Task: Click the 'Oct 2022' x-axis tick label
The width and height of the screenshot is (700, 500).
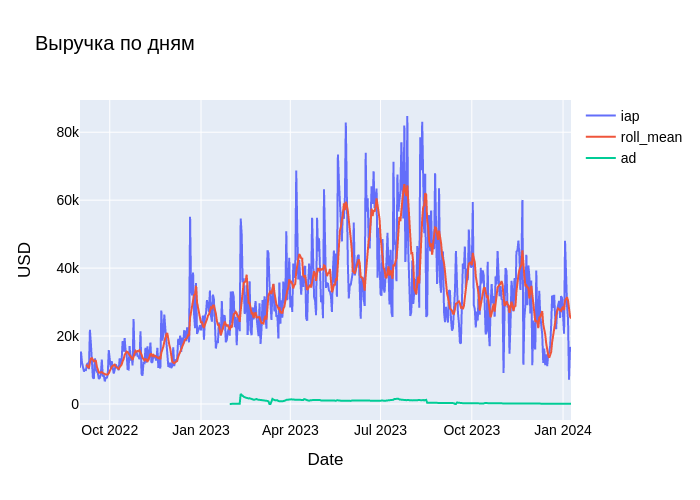Action: coord(109,430)
